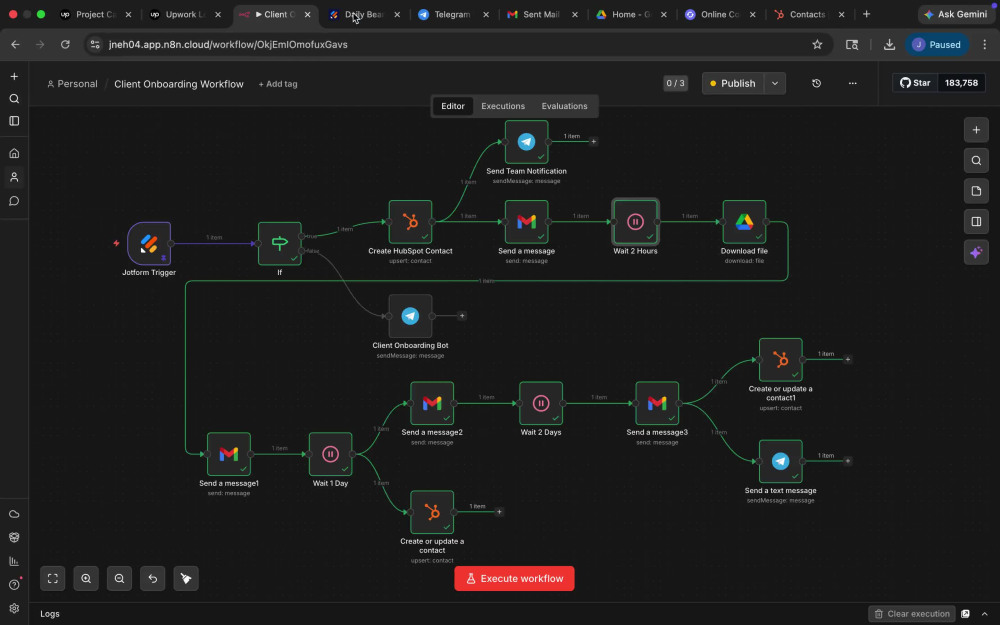The height and width of the screenshot is (625, 1000).
Task: Add node after 'Create or update a contact1'
Action: point(848,360)
